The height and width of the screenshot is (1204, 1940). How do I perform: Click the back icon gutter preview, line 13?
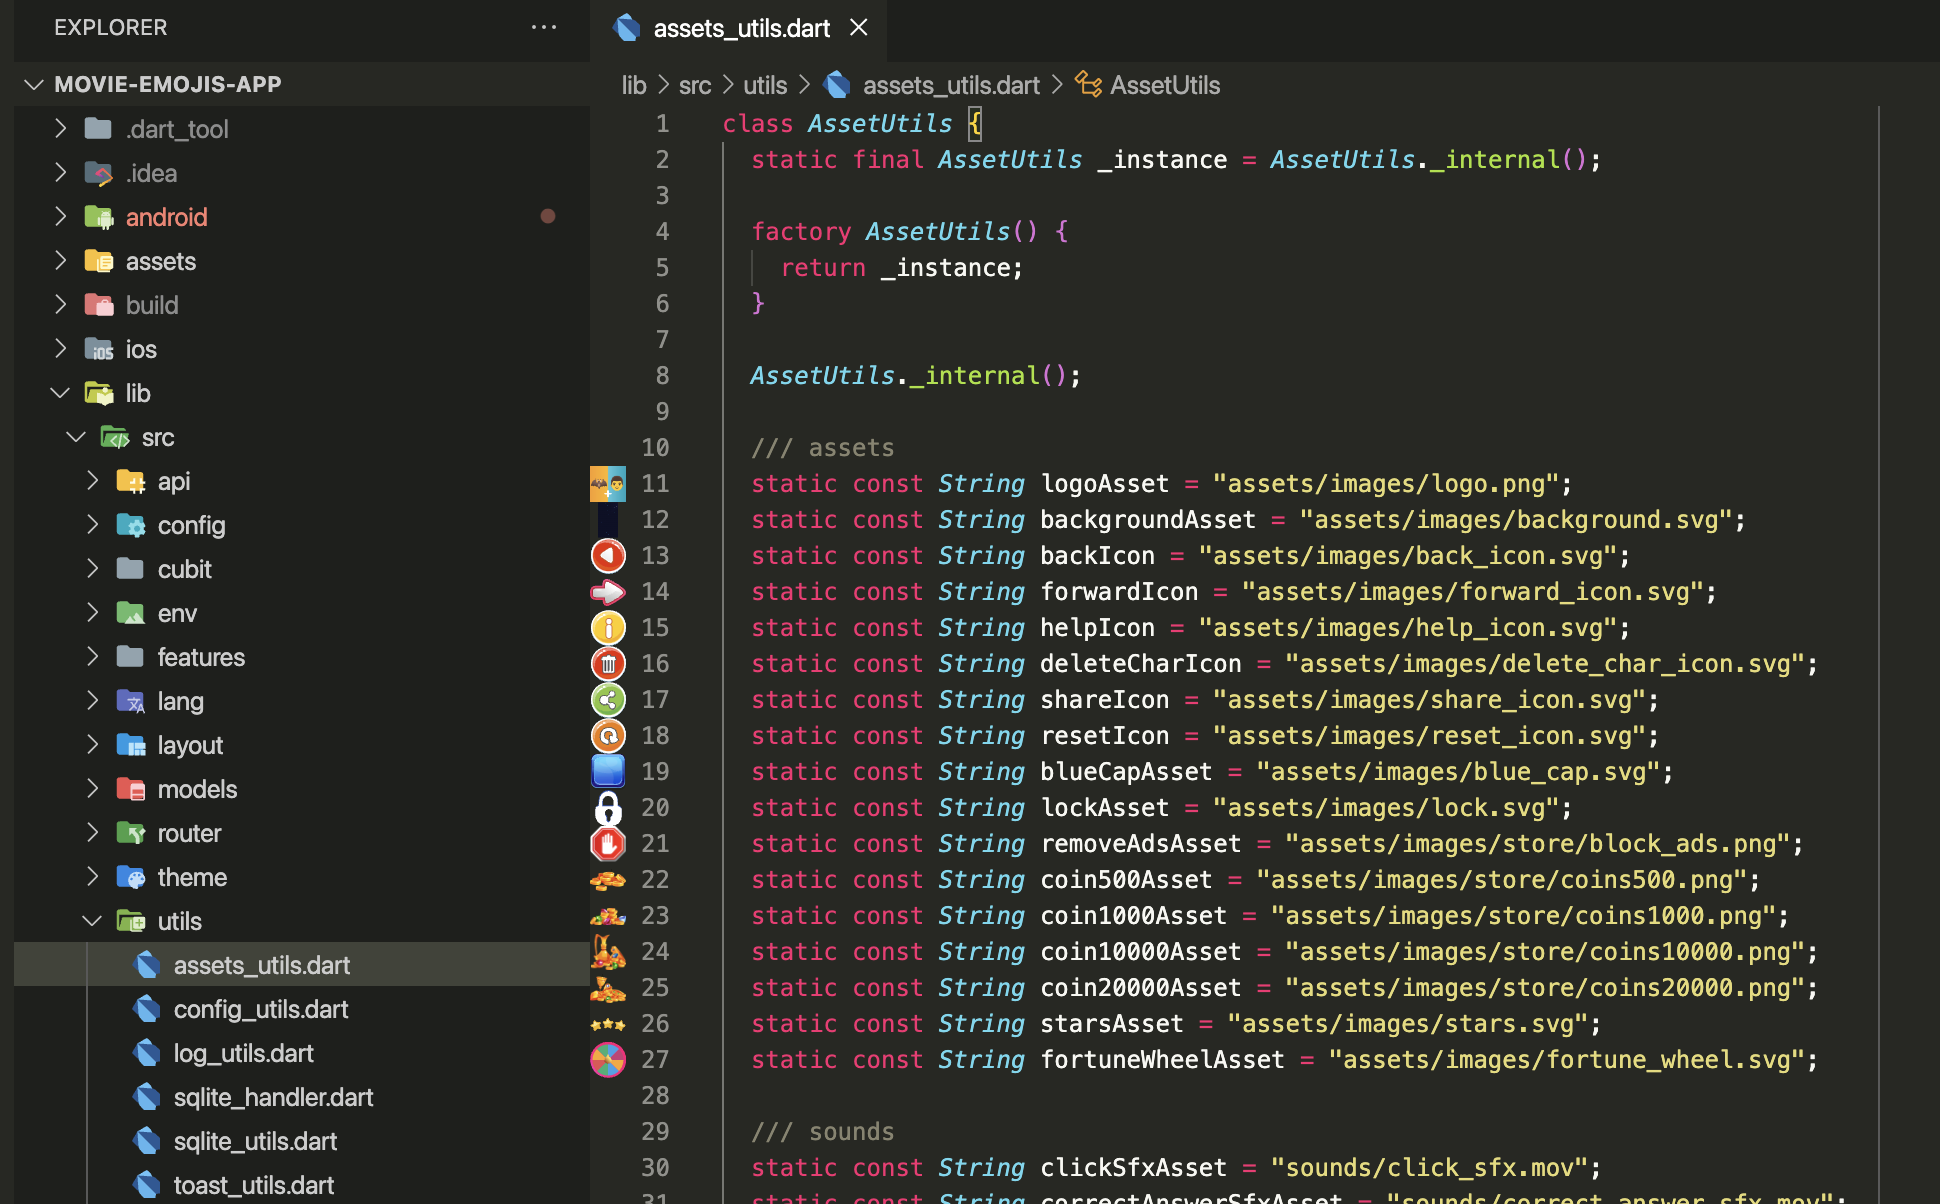point(608,556)
